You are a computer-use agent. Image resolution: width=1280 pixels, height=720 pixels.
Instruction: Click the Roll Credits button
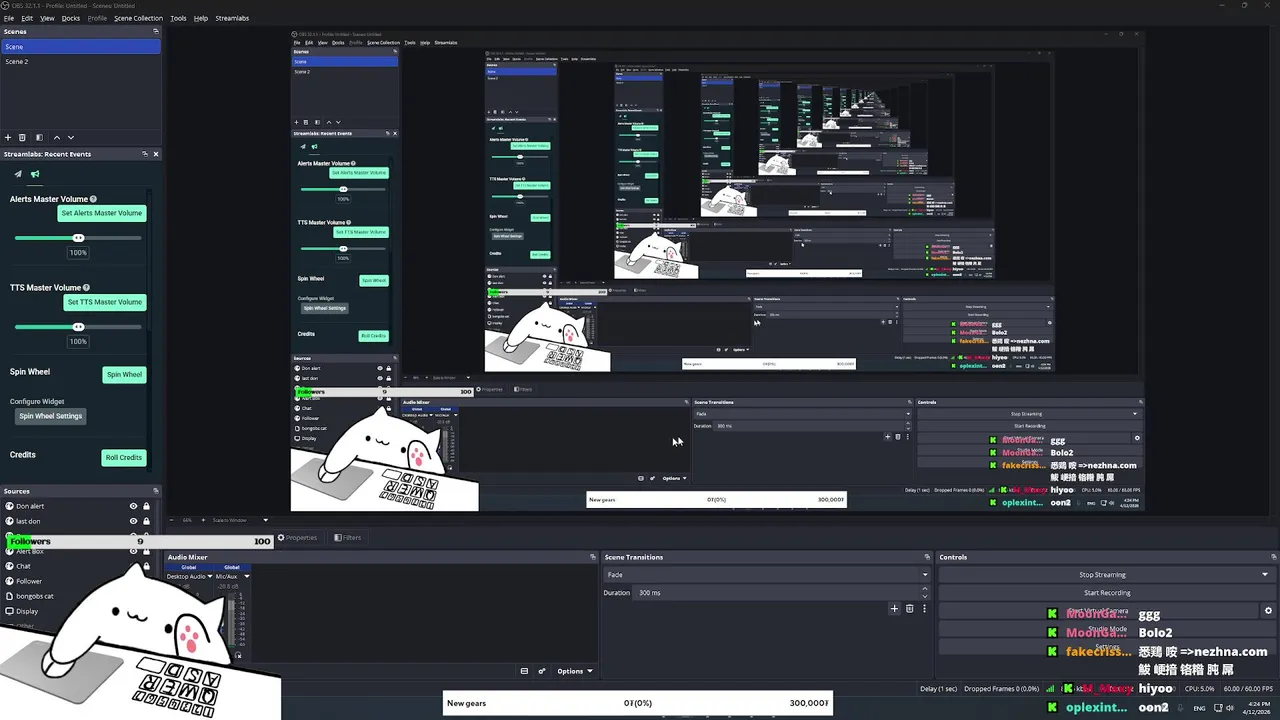click(x=124, y=458)
